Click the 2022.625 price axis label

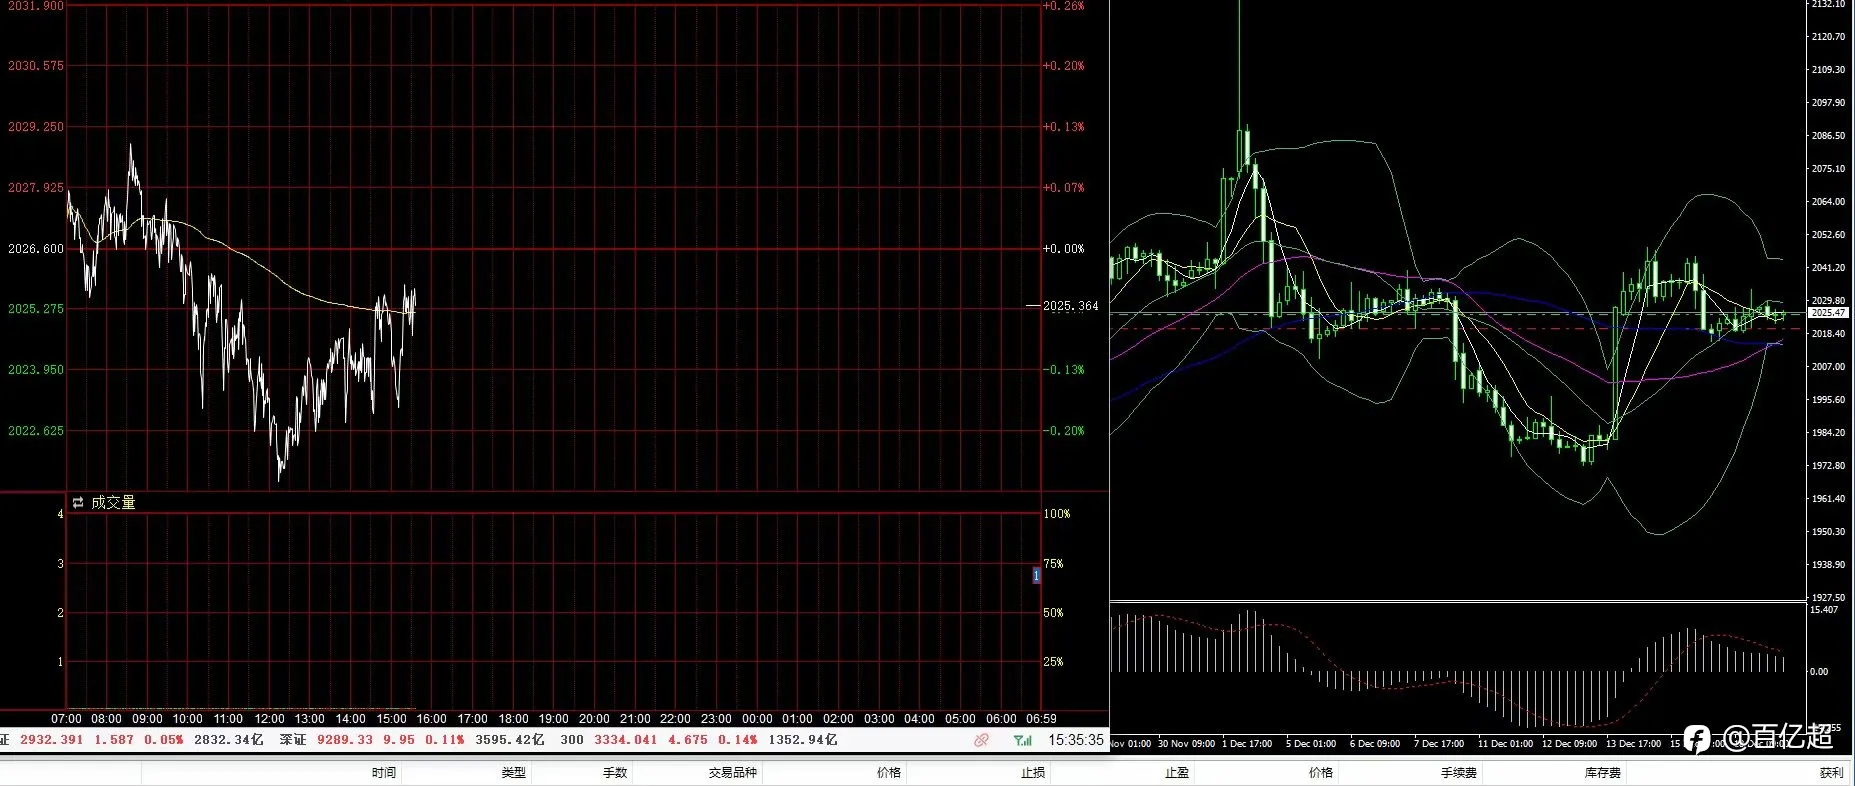(x=36, y=431)
